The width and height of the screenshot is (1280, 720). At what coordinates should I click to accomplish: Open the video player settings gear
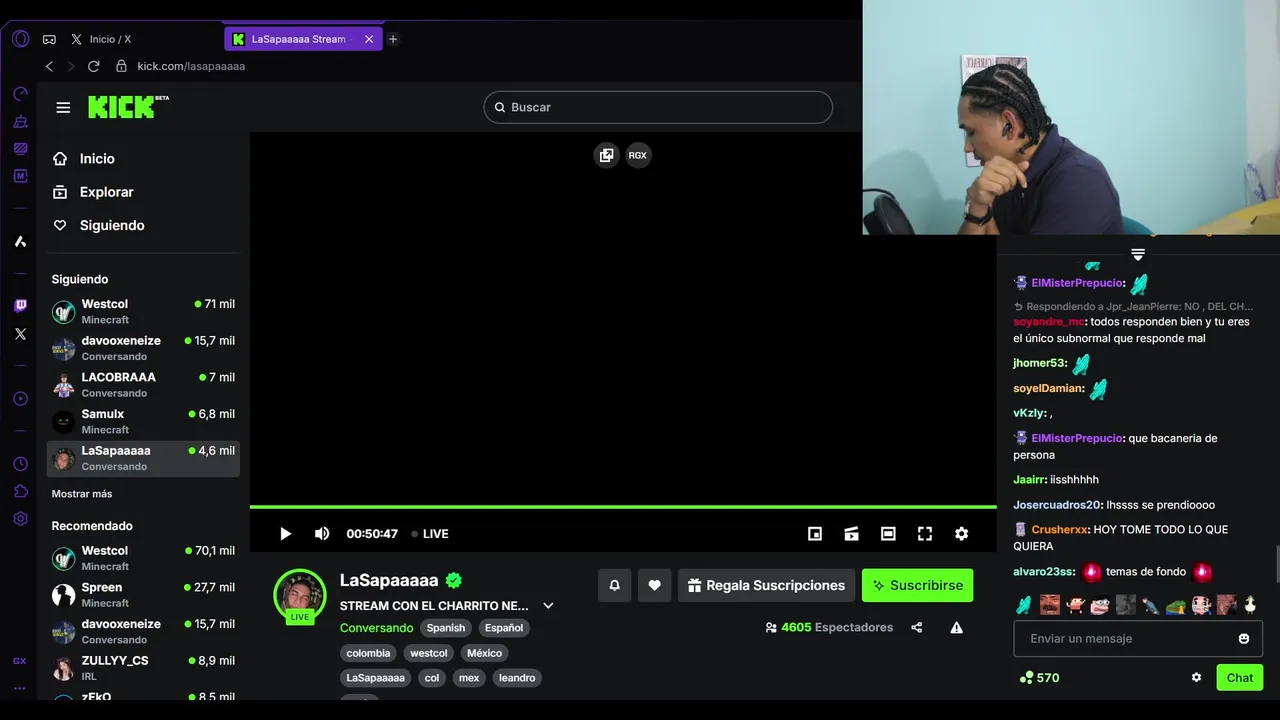[961, 534]
